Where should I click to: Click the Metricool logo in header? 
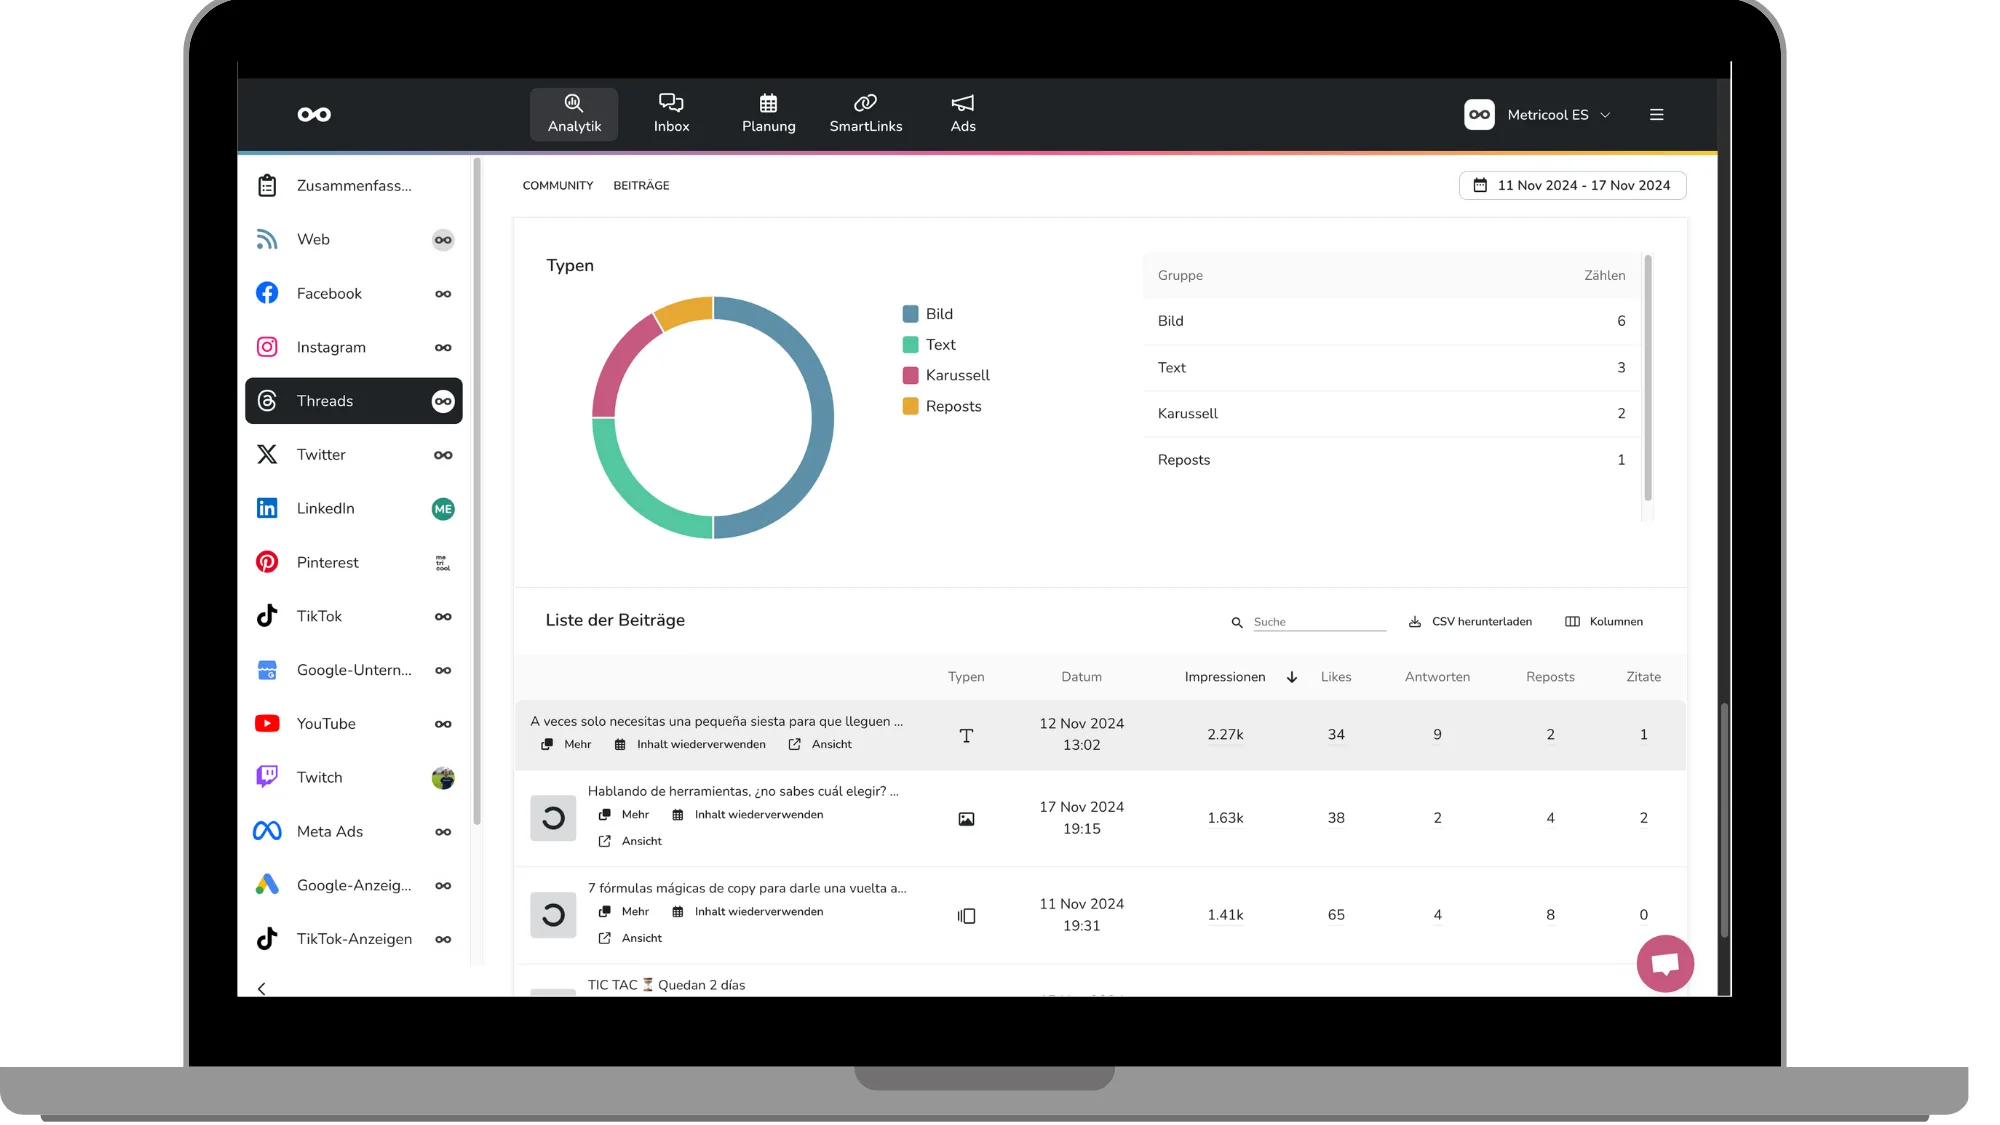pyautogui.click(x=314, y=115)
